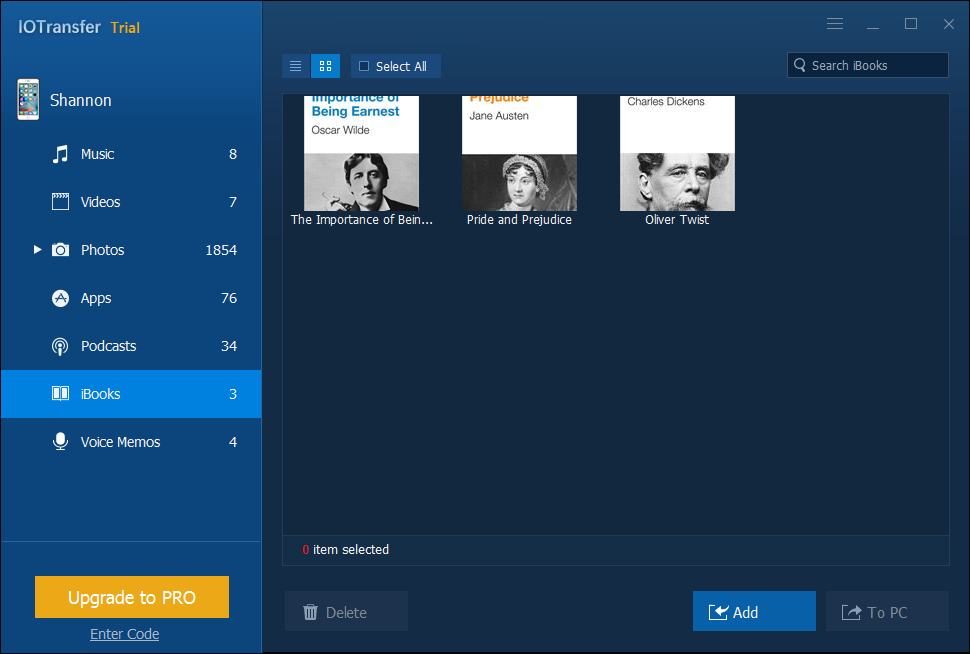Click the Search iBooks field
Screen dimensions: 970x654
coord(867,65)
